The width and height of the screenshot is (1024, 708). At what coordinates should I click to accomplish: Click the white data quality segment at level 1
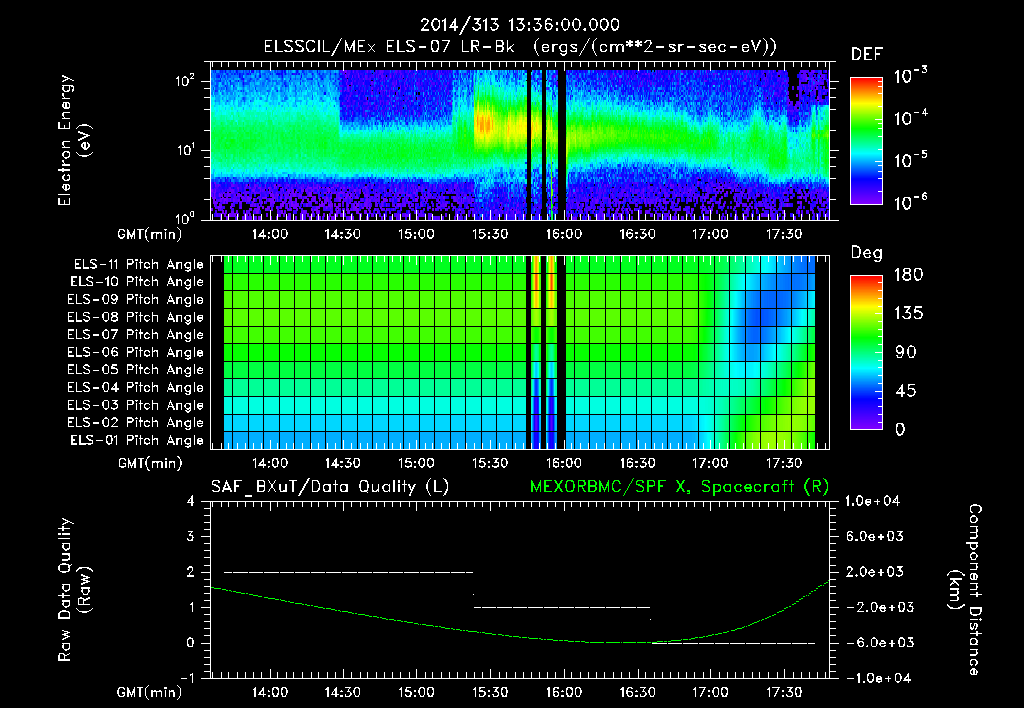click(x=562, y=607)
